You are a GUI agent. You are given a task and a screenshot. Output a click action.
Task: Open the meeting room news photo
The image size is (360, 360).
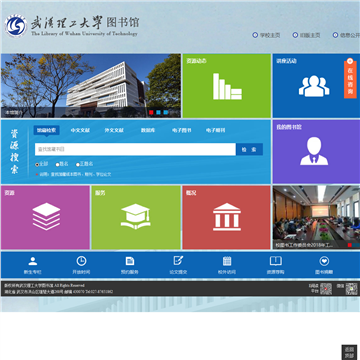(x=316, y=217)
